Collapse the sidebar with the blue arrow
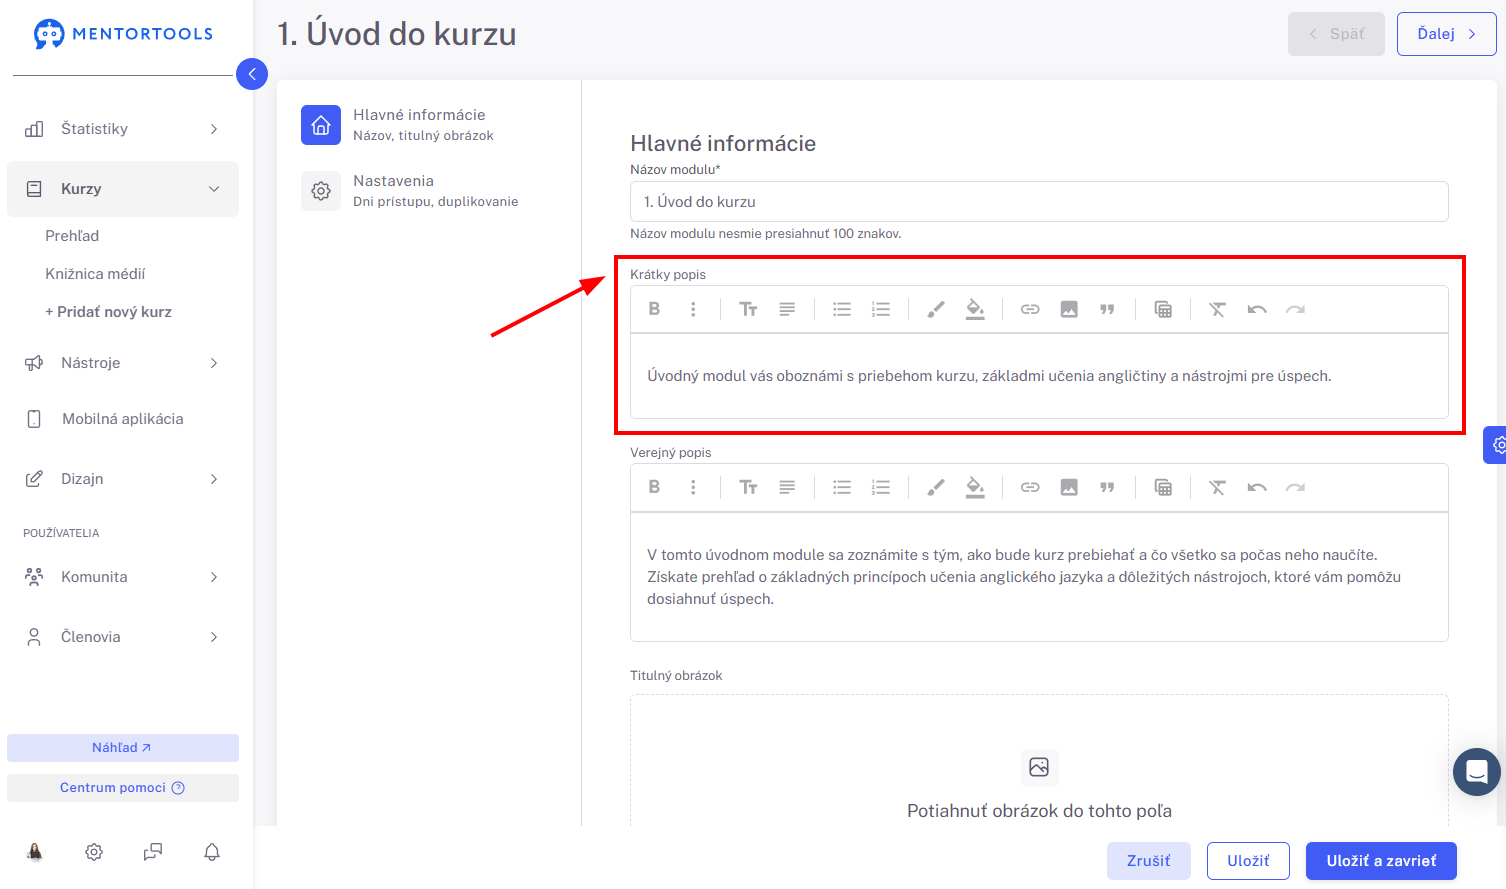The width and height of the screenshot is (1506, 889). coord(252,74)
